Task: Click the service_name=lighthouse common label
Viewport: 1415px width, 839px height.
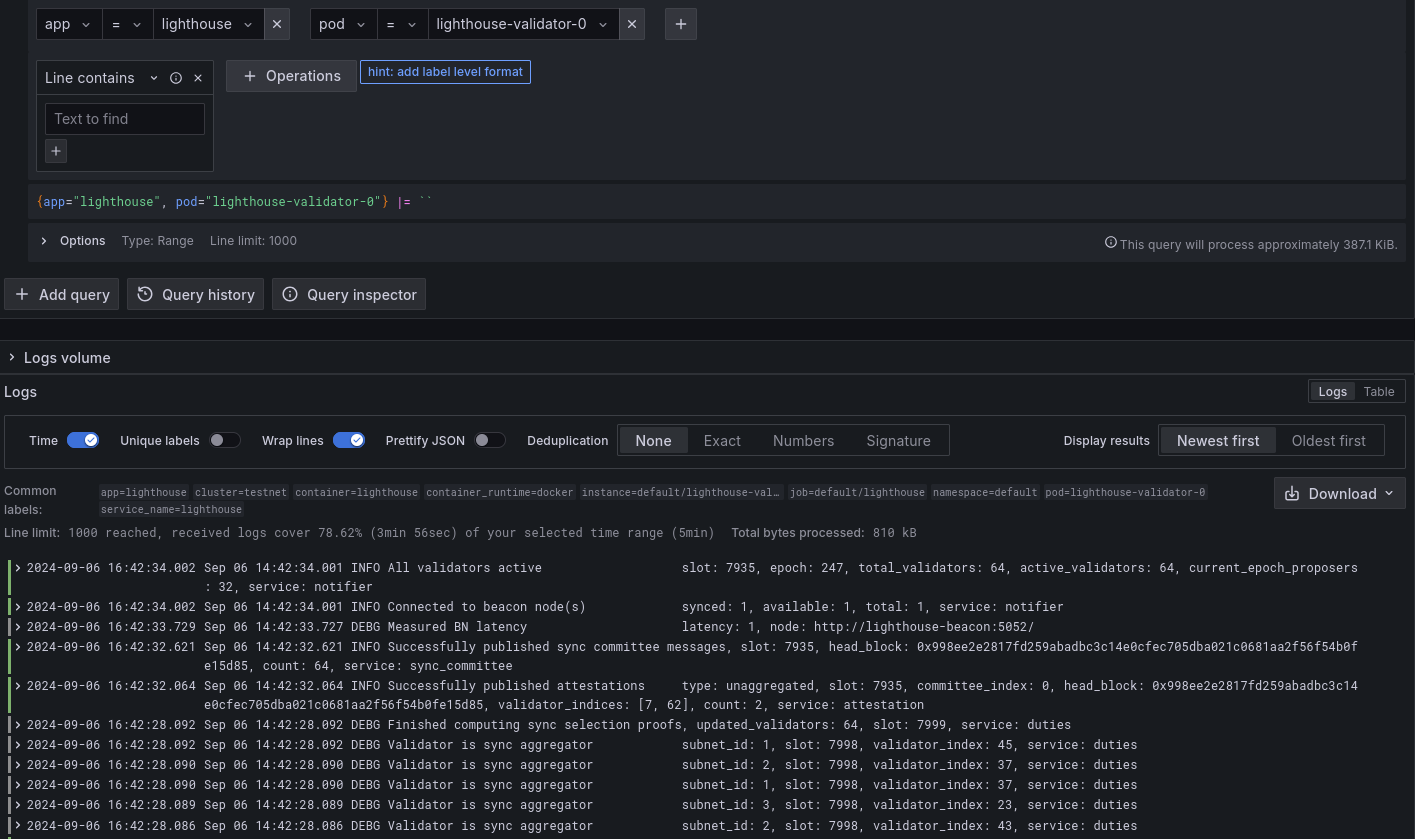Action: 172,509
